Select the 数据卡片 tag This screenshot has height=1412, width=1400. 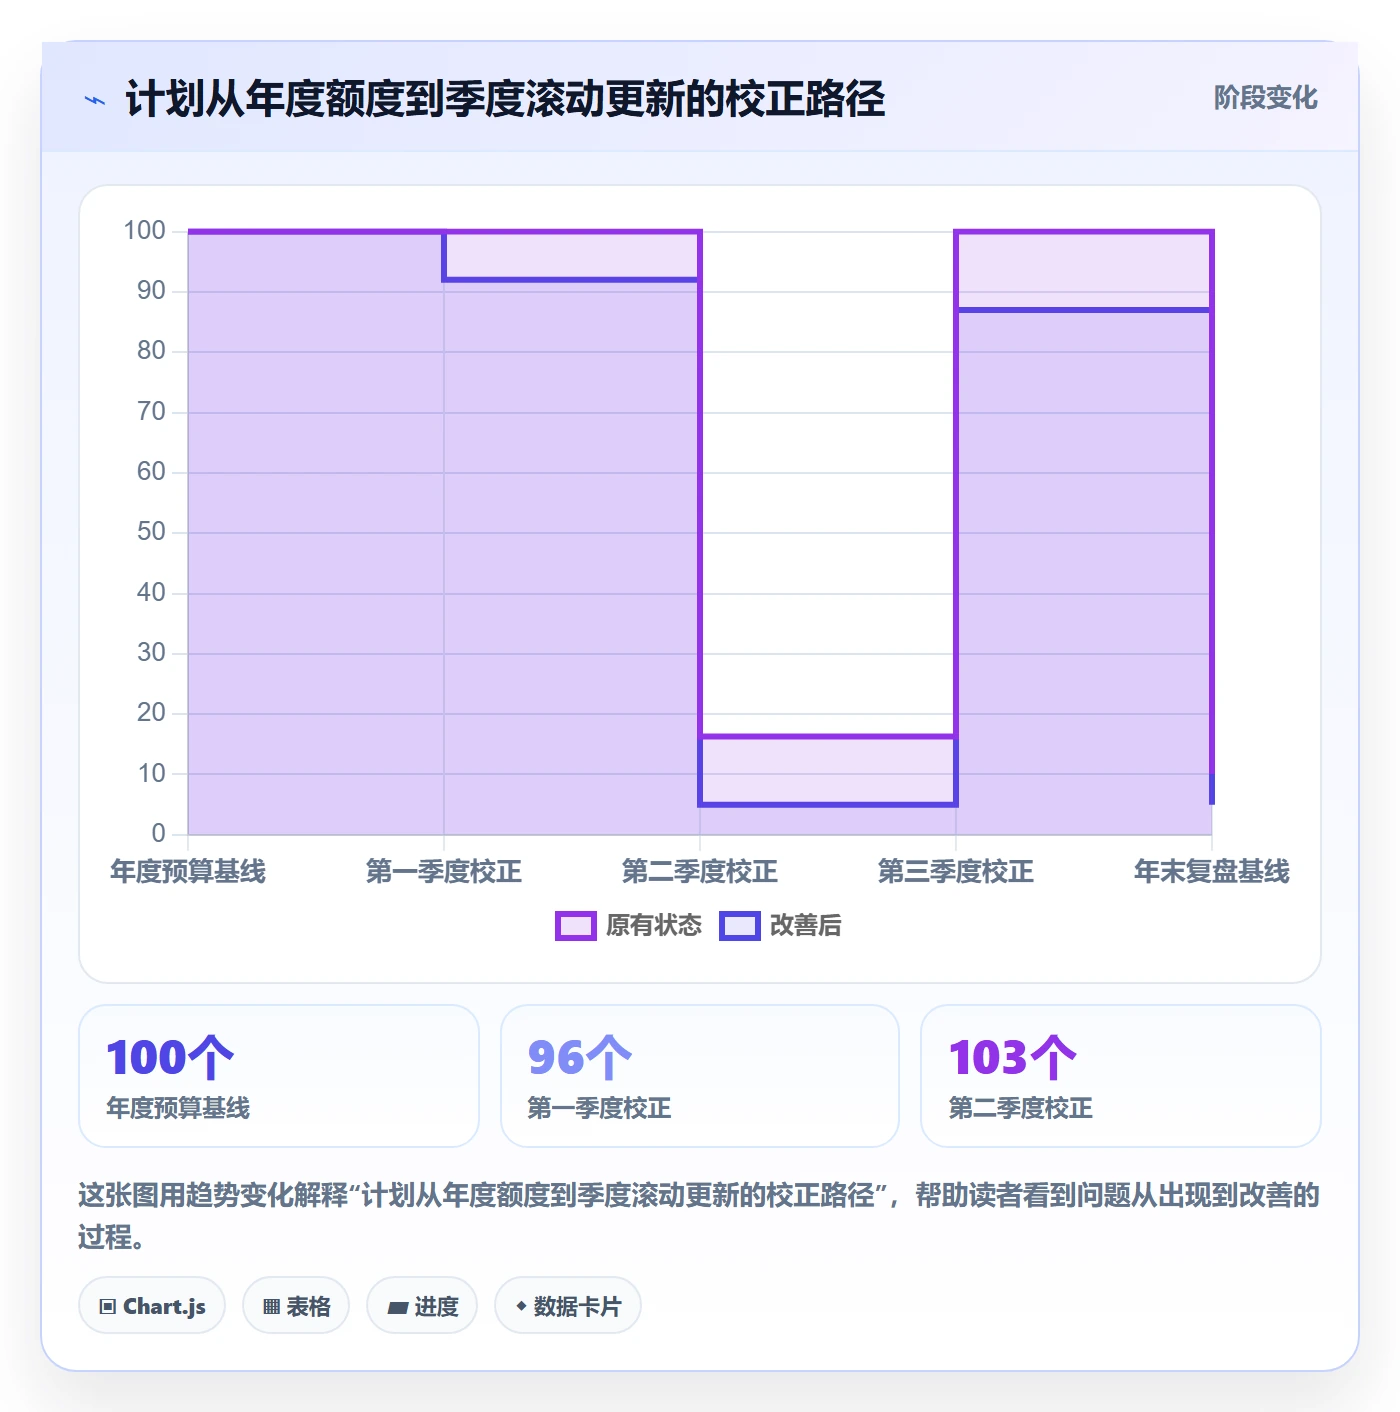pyautogui.click(x=568, y=1306)
